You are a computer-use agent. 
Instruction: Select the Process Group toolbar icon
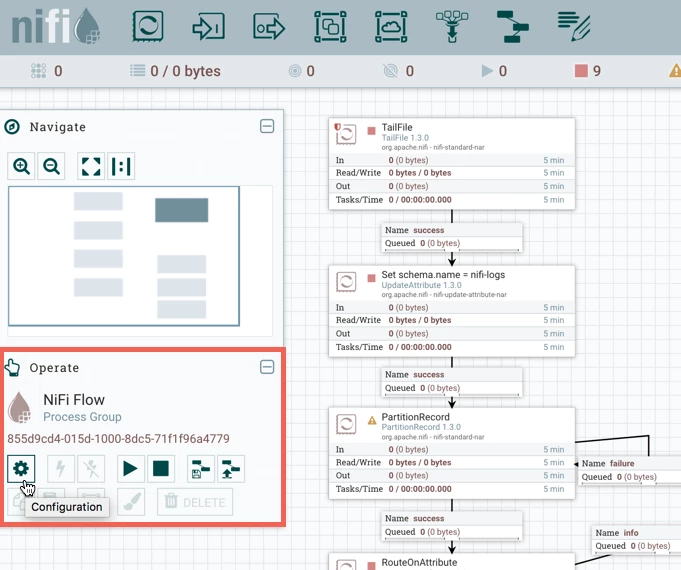330,27
